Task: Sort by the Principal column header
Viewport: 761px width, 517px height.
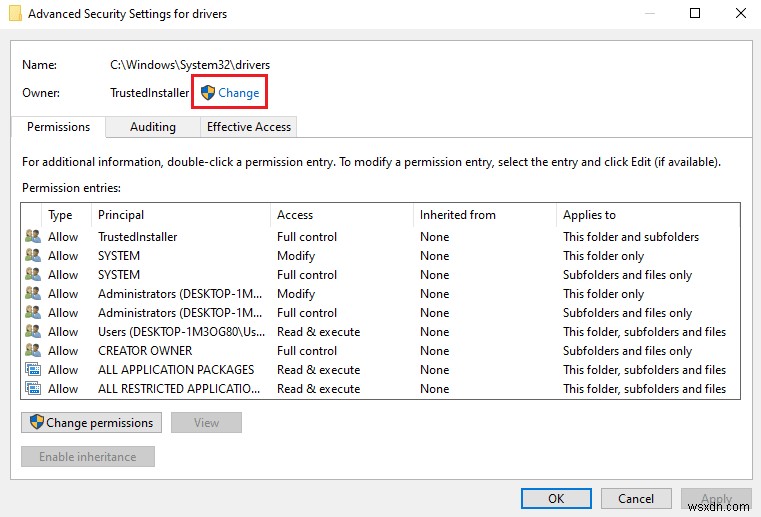Action: pos(181,215)
